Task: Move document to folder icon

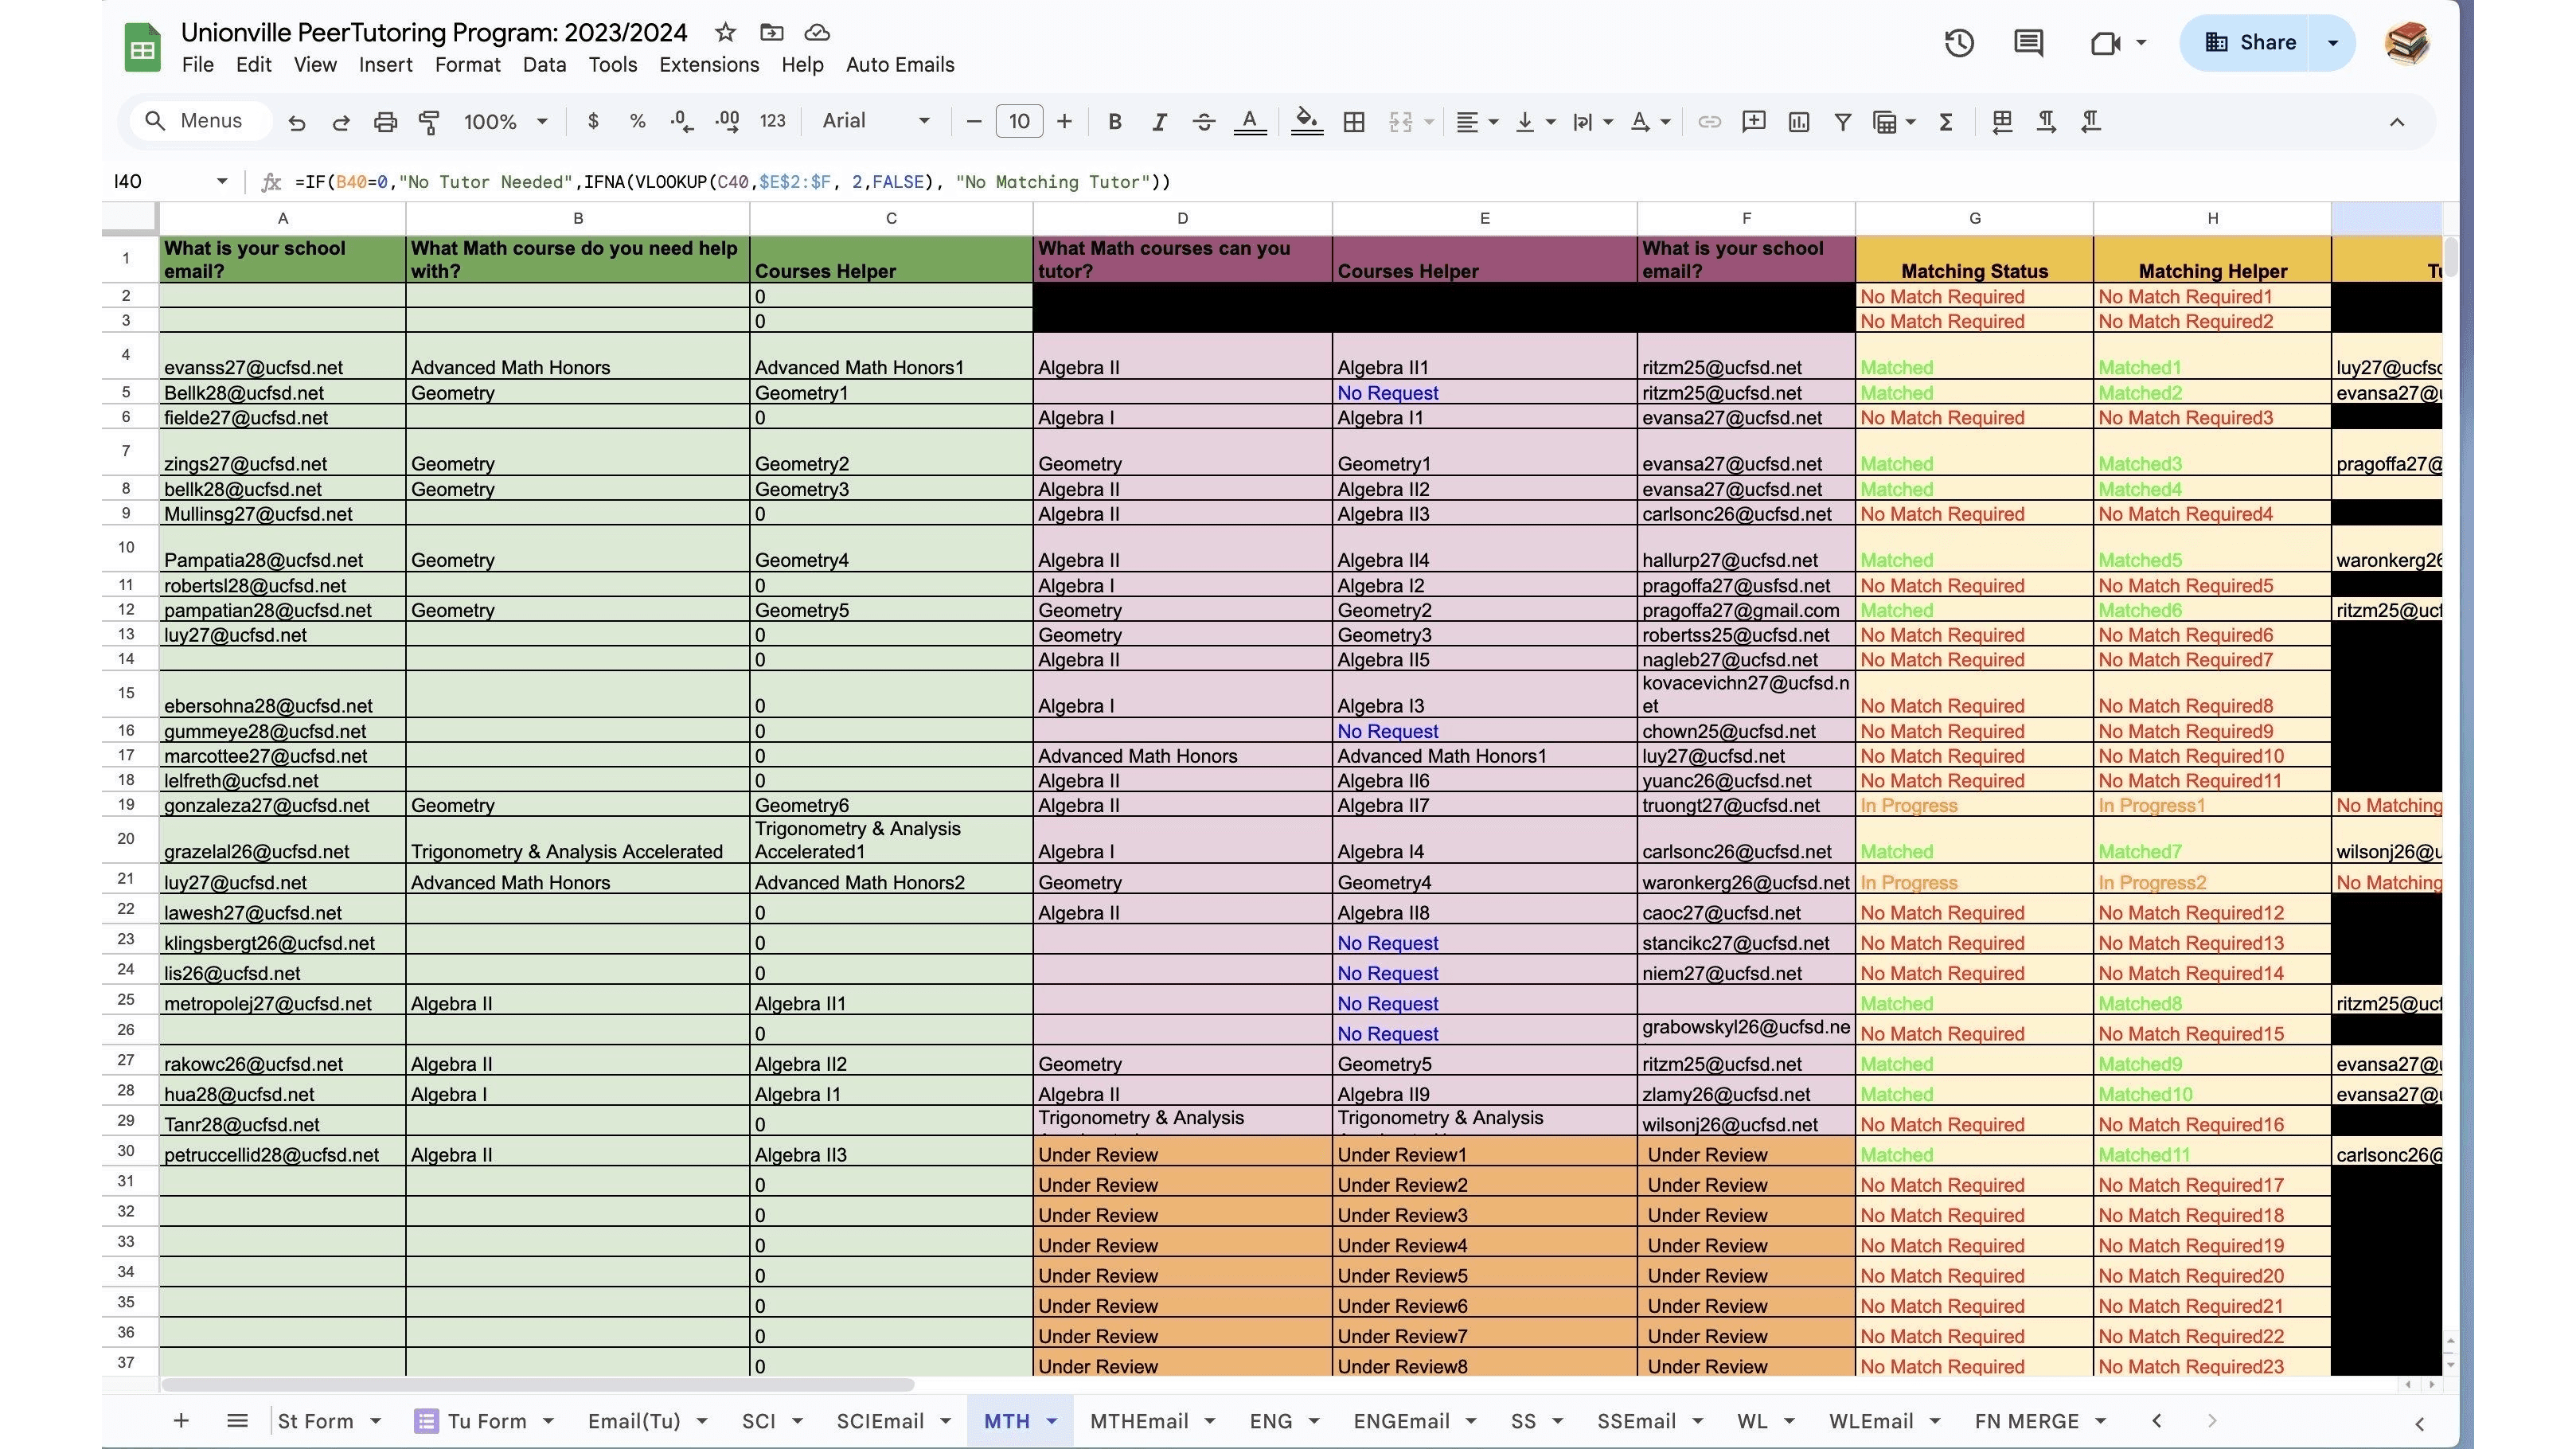Action: click(771, 33)
